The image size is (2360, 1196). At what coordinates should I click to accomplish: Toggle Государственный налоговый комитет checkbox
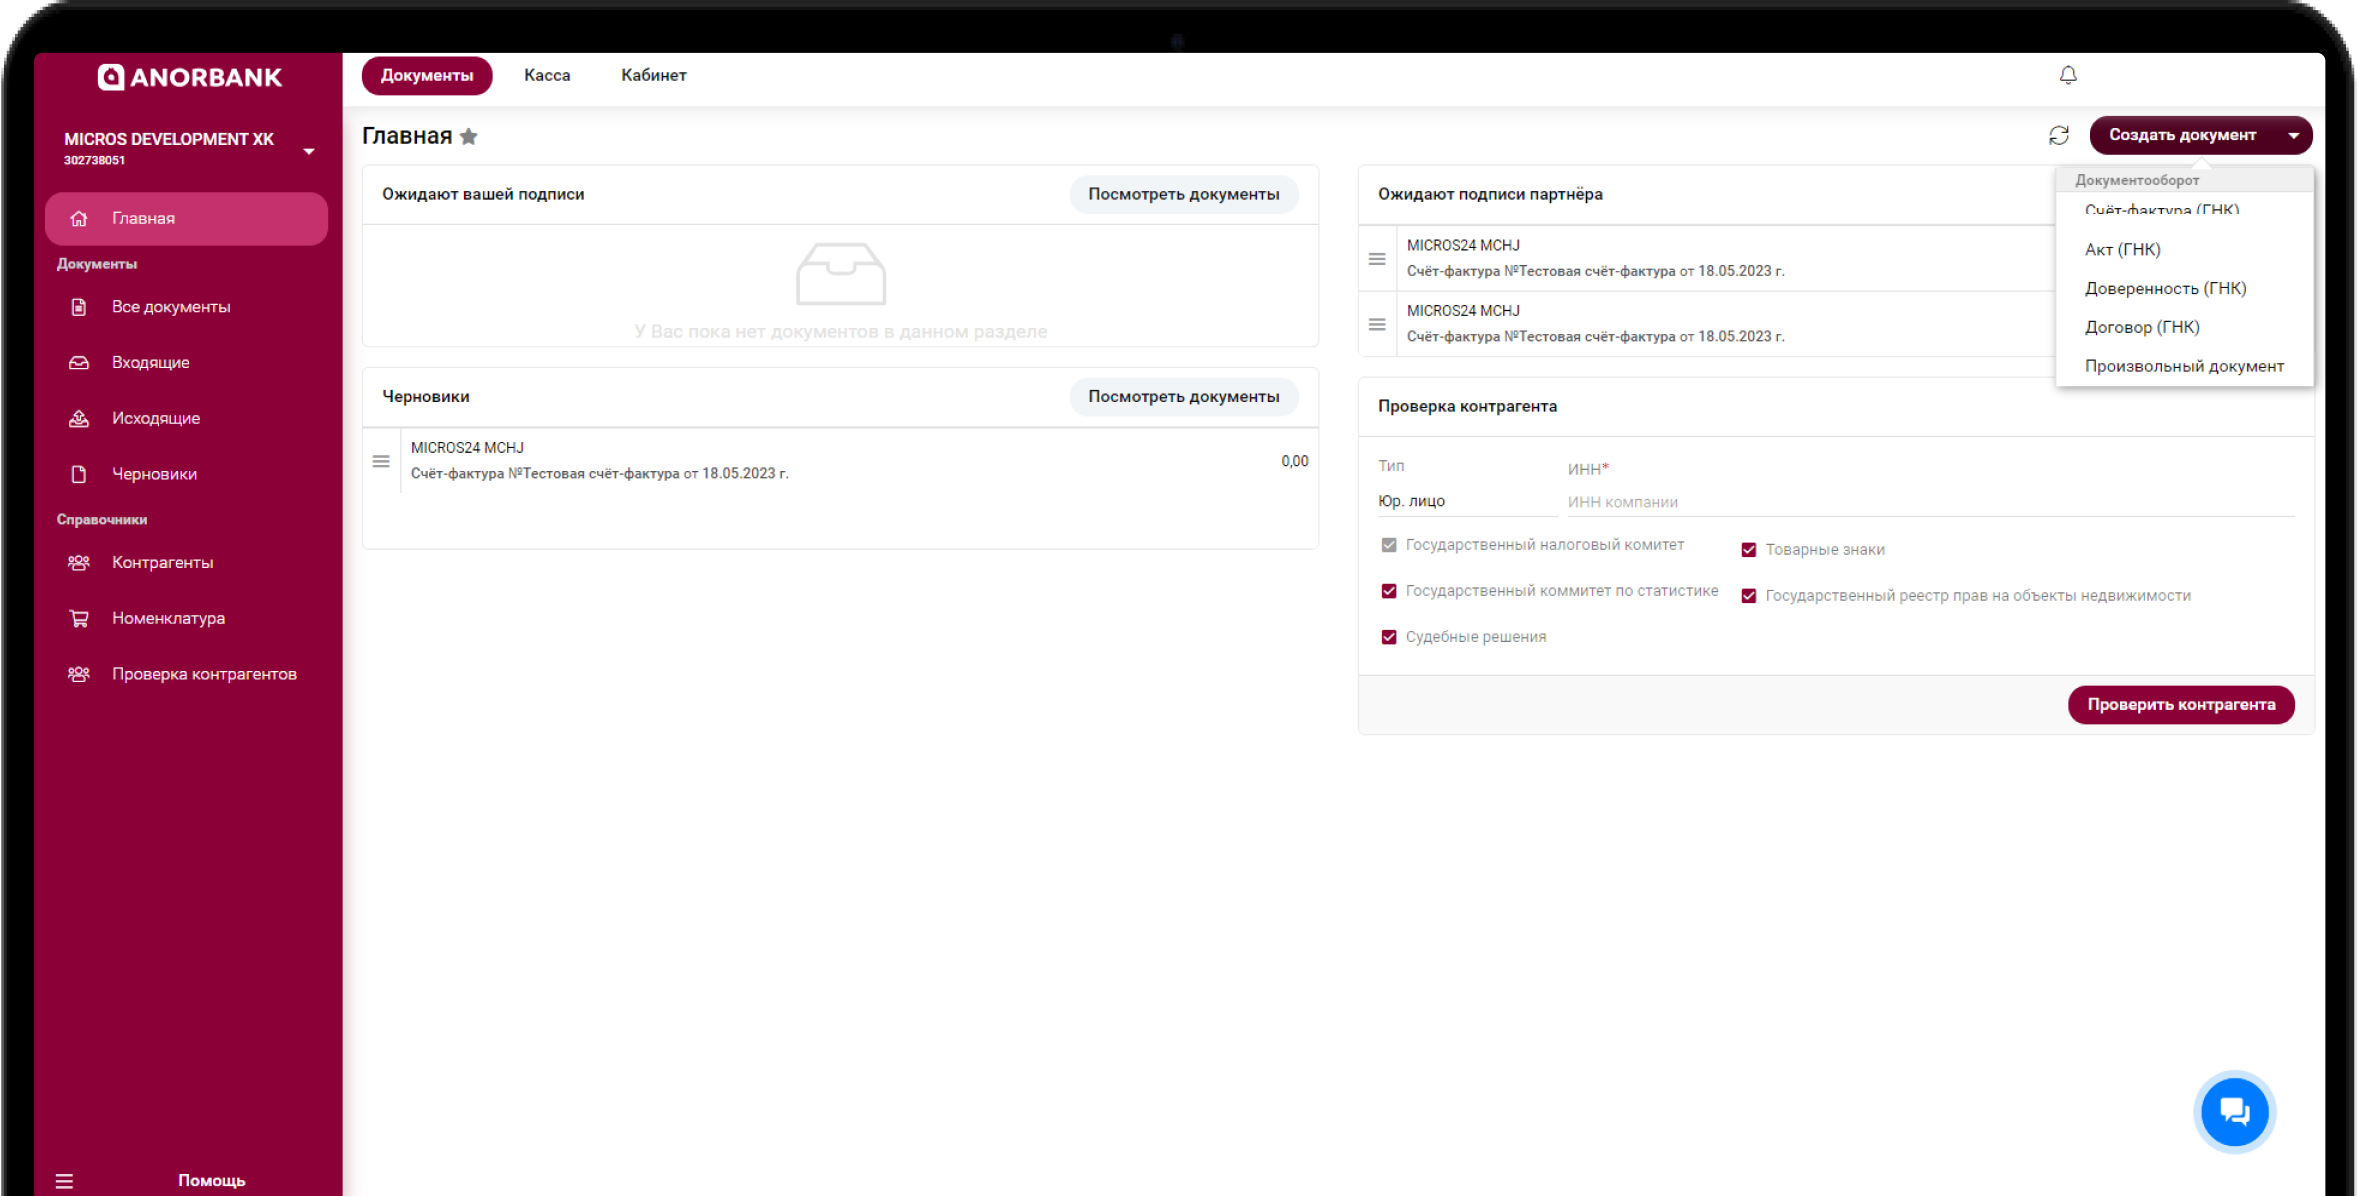(x=1388, y=545)
